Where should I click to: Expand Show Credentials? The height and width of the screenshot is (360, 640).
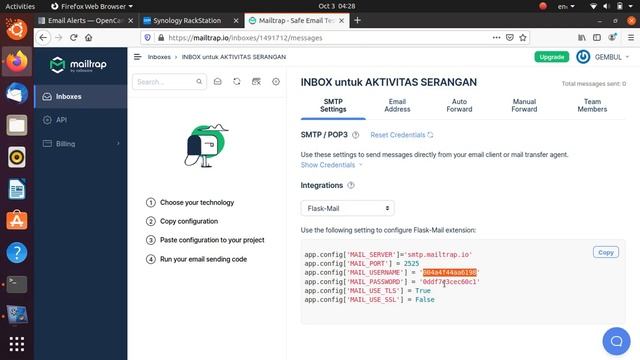click(x=331, y=165)
